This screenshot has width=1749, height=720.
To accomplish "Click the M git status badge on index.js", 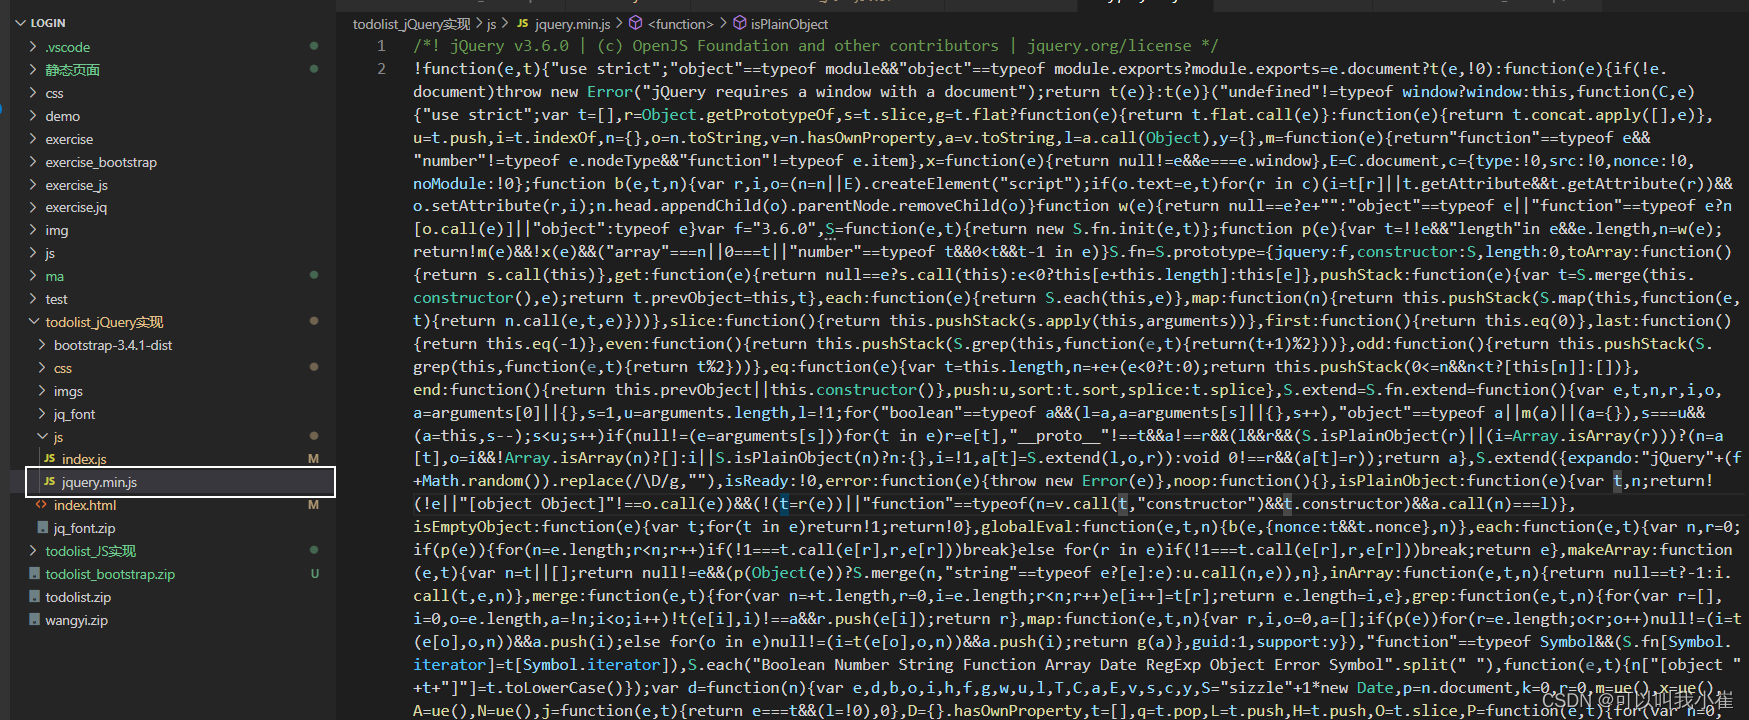I will (x=313, y=459).
